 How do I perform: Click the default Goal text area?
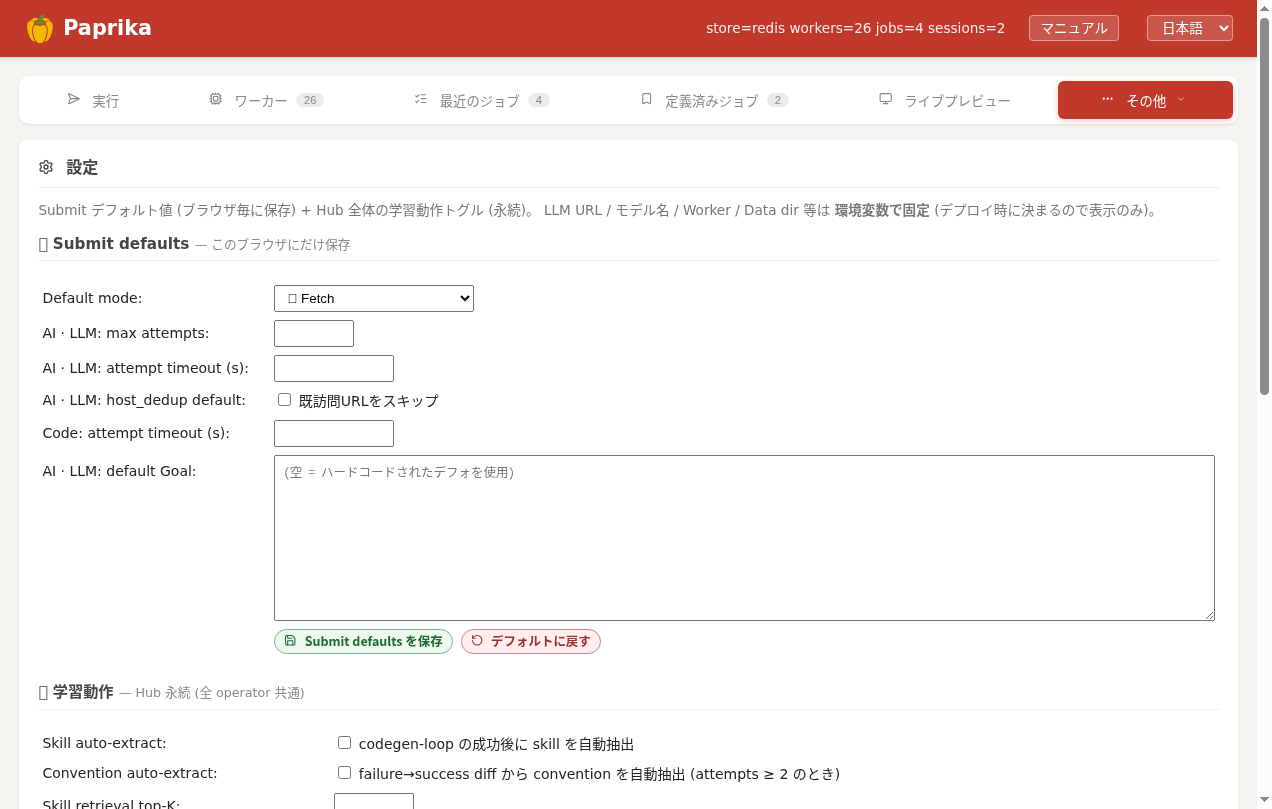tap(744, 538)
